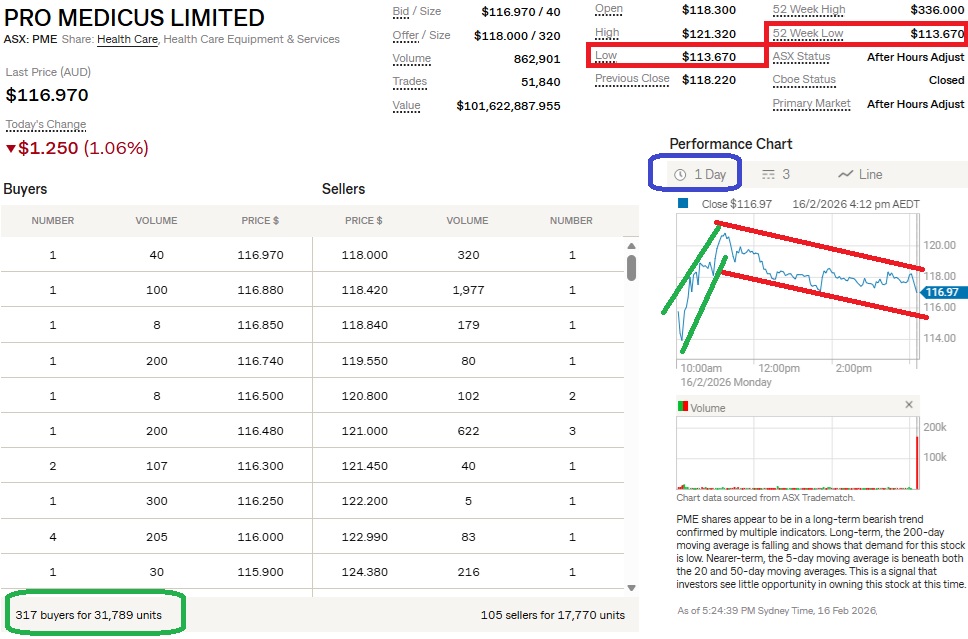
Task: Click the Volume indicator color icon
Action: coord(683,407)
